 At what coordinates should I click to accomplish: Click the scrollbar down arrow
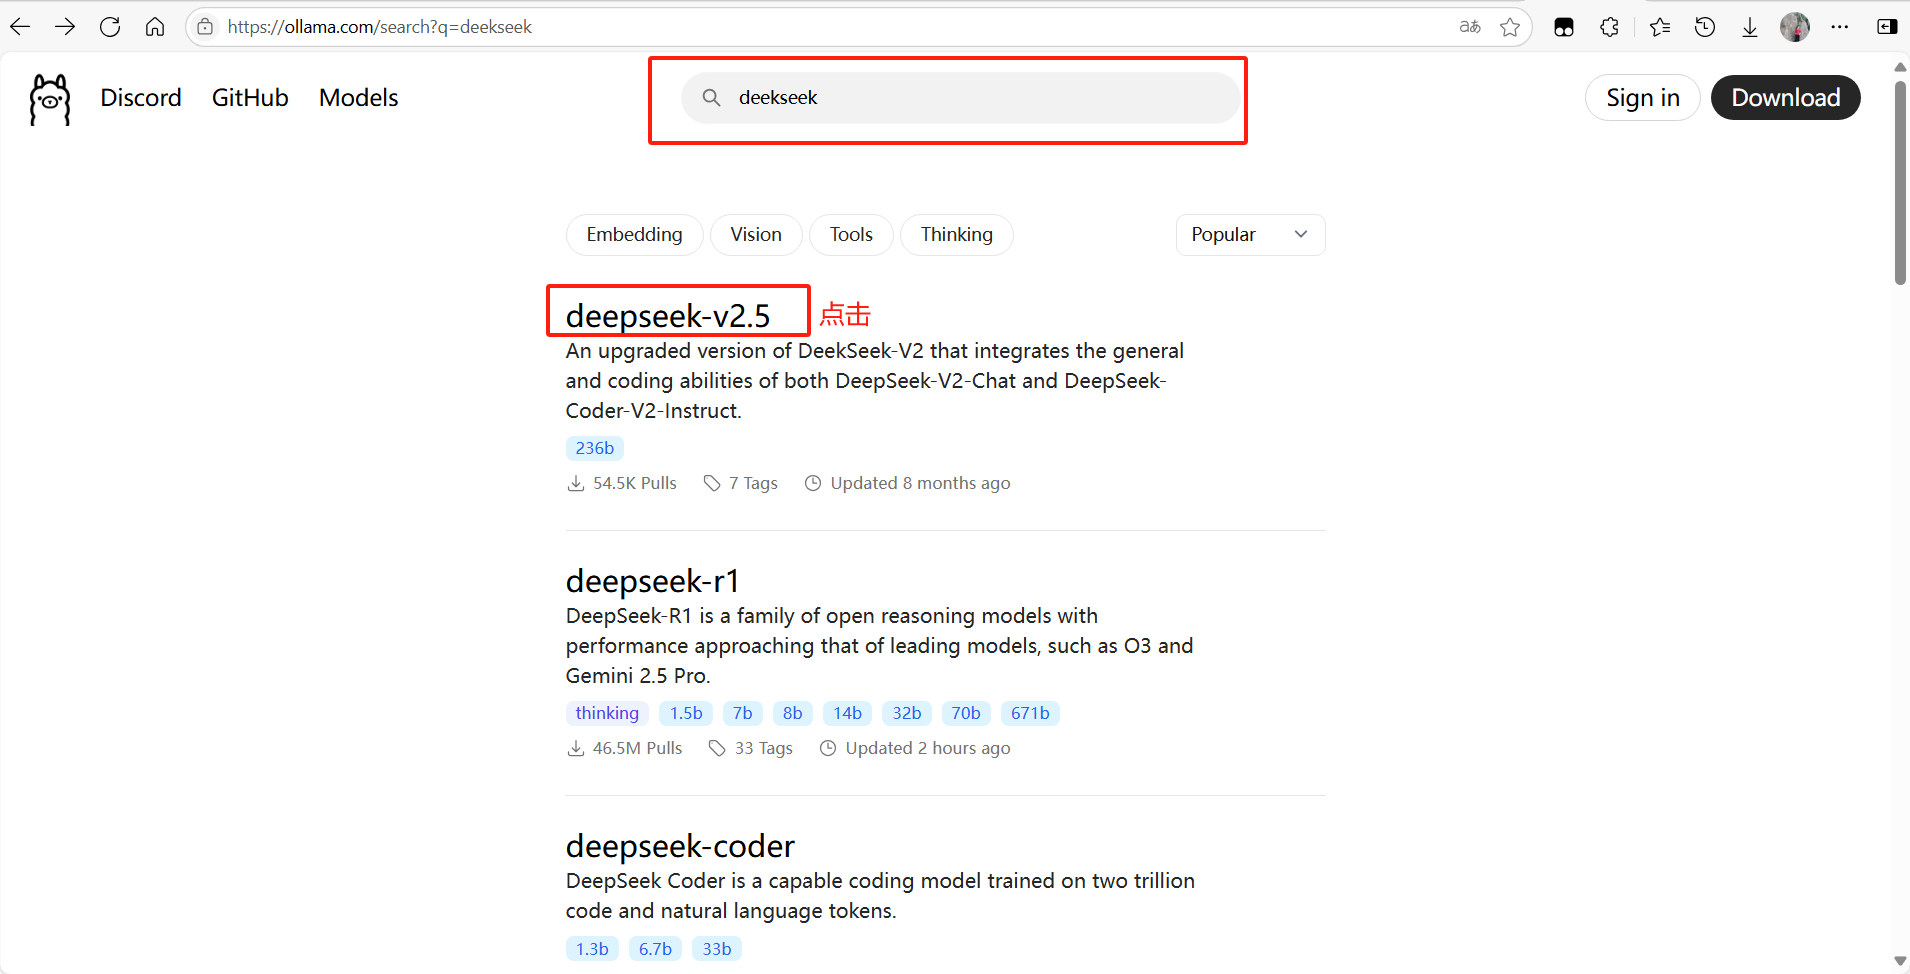click(1900, 962)
